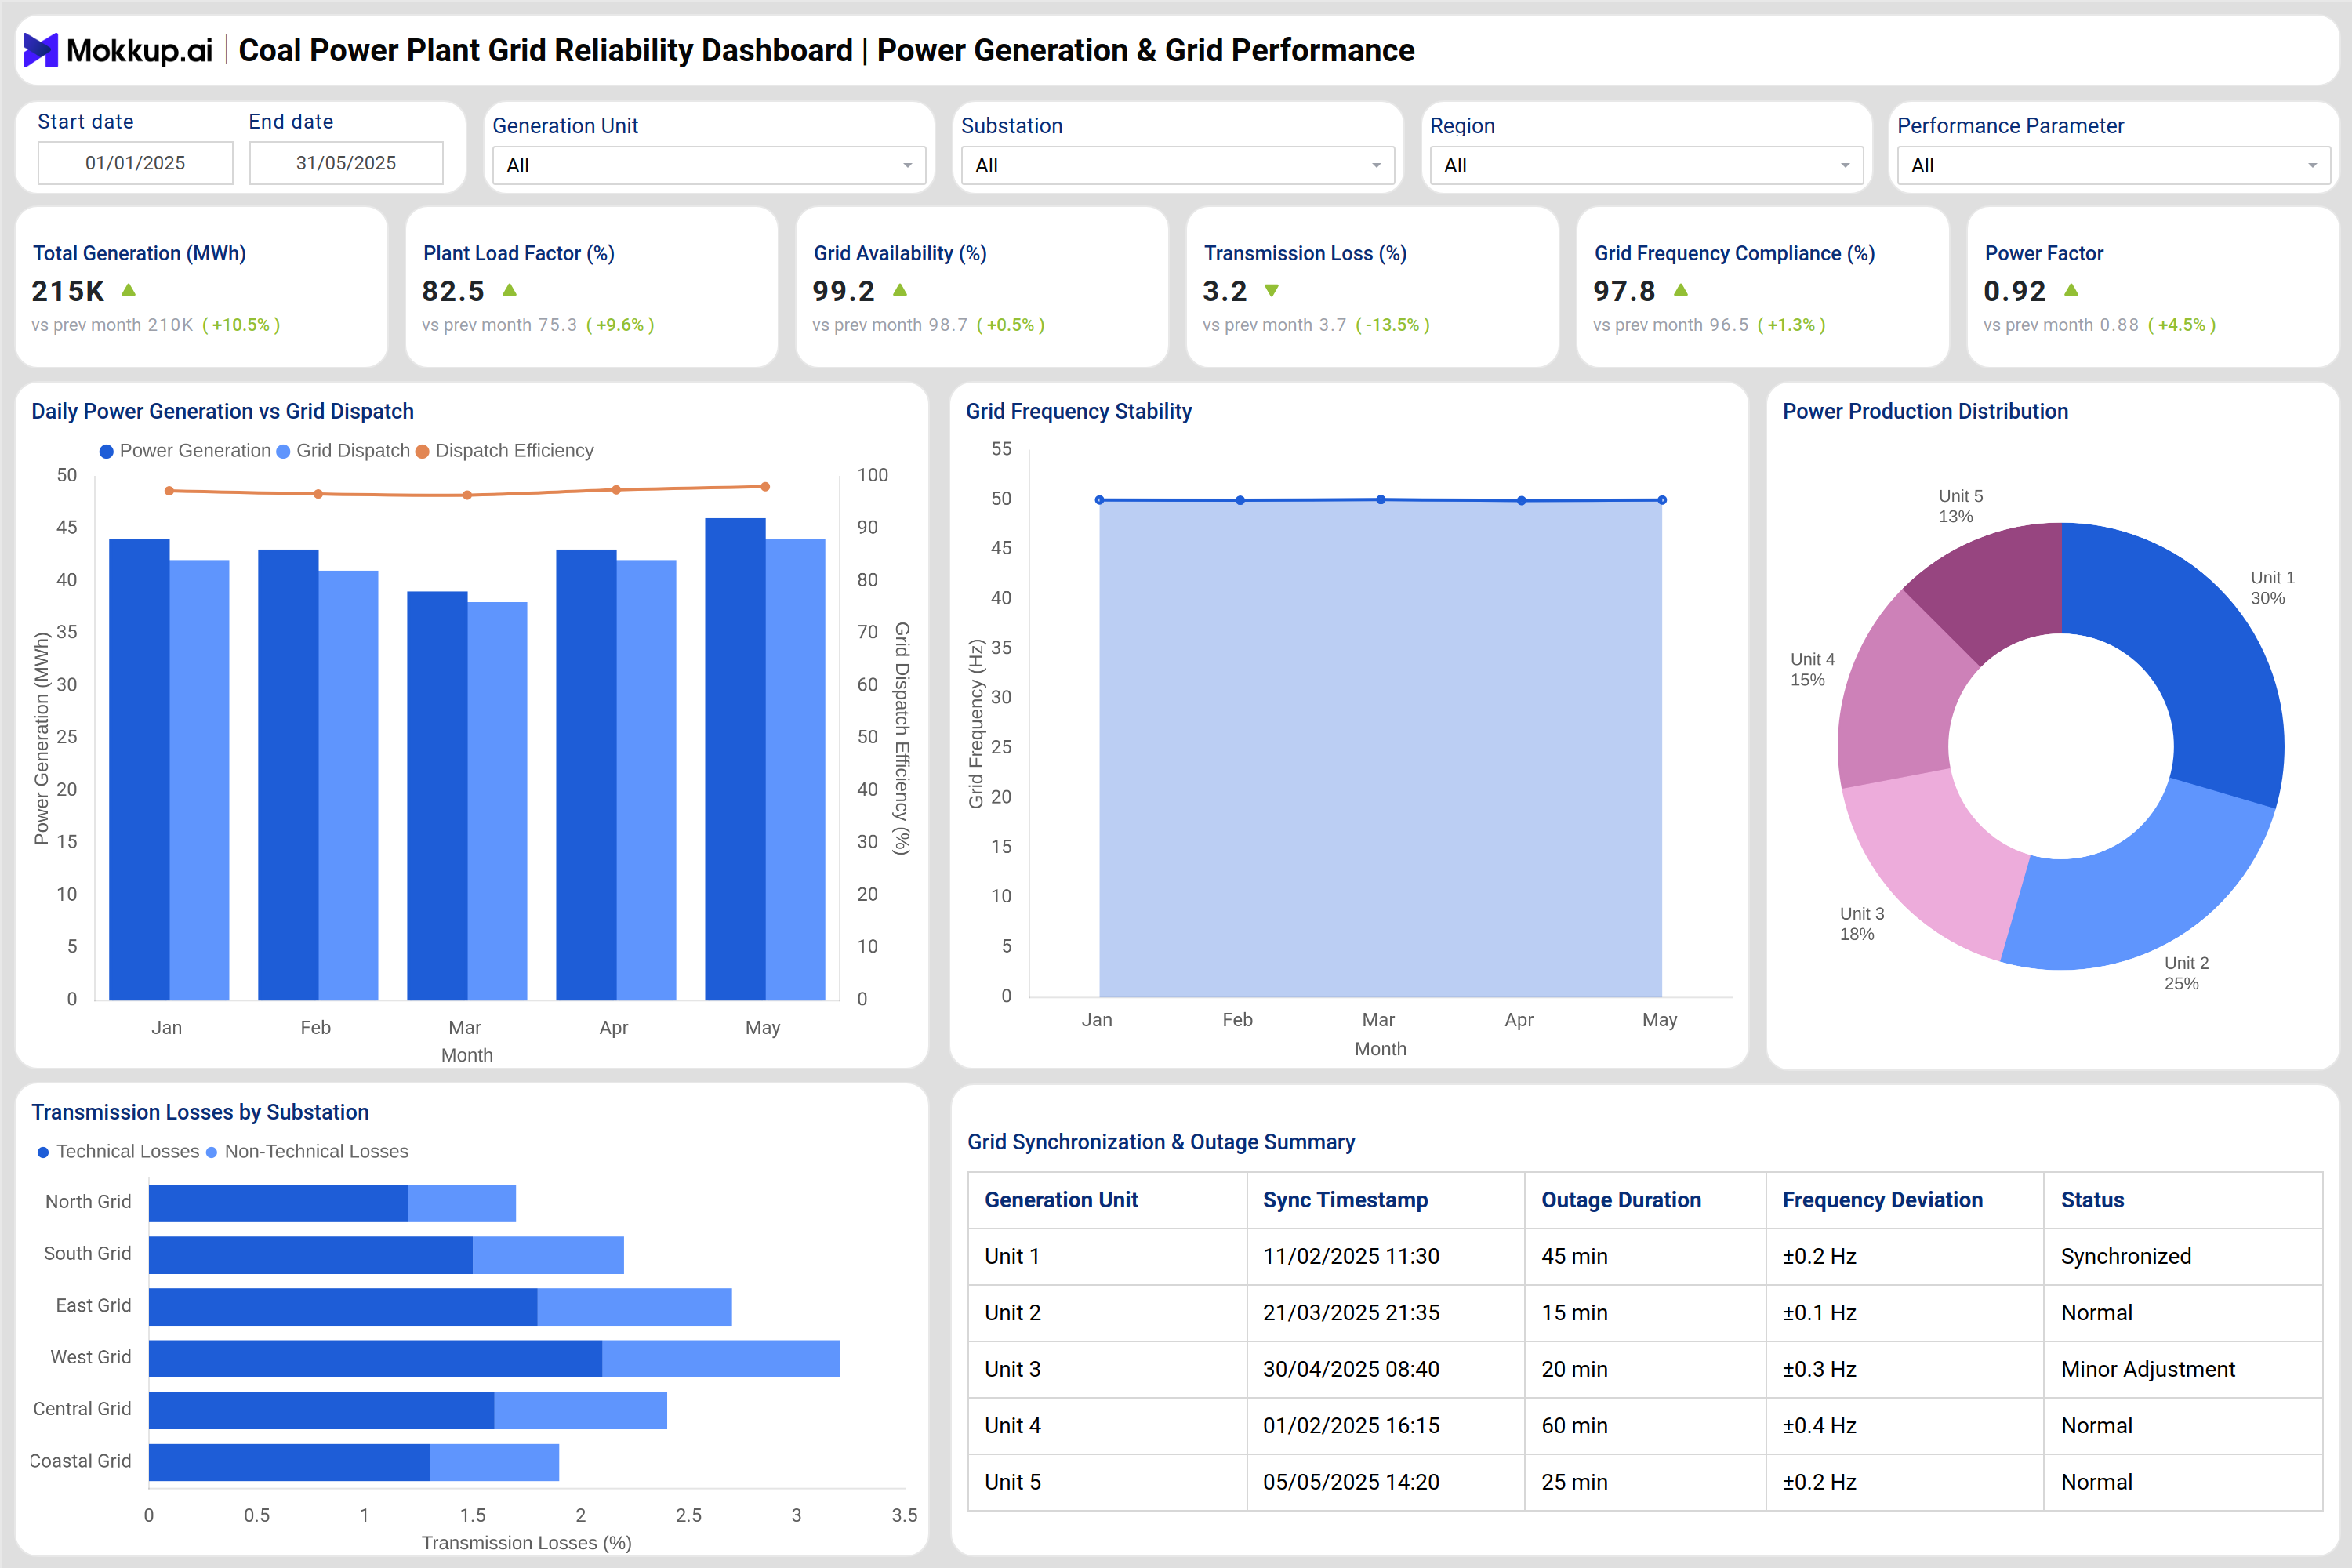Click the Start date field 01/01/2025

135,163
